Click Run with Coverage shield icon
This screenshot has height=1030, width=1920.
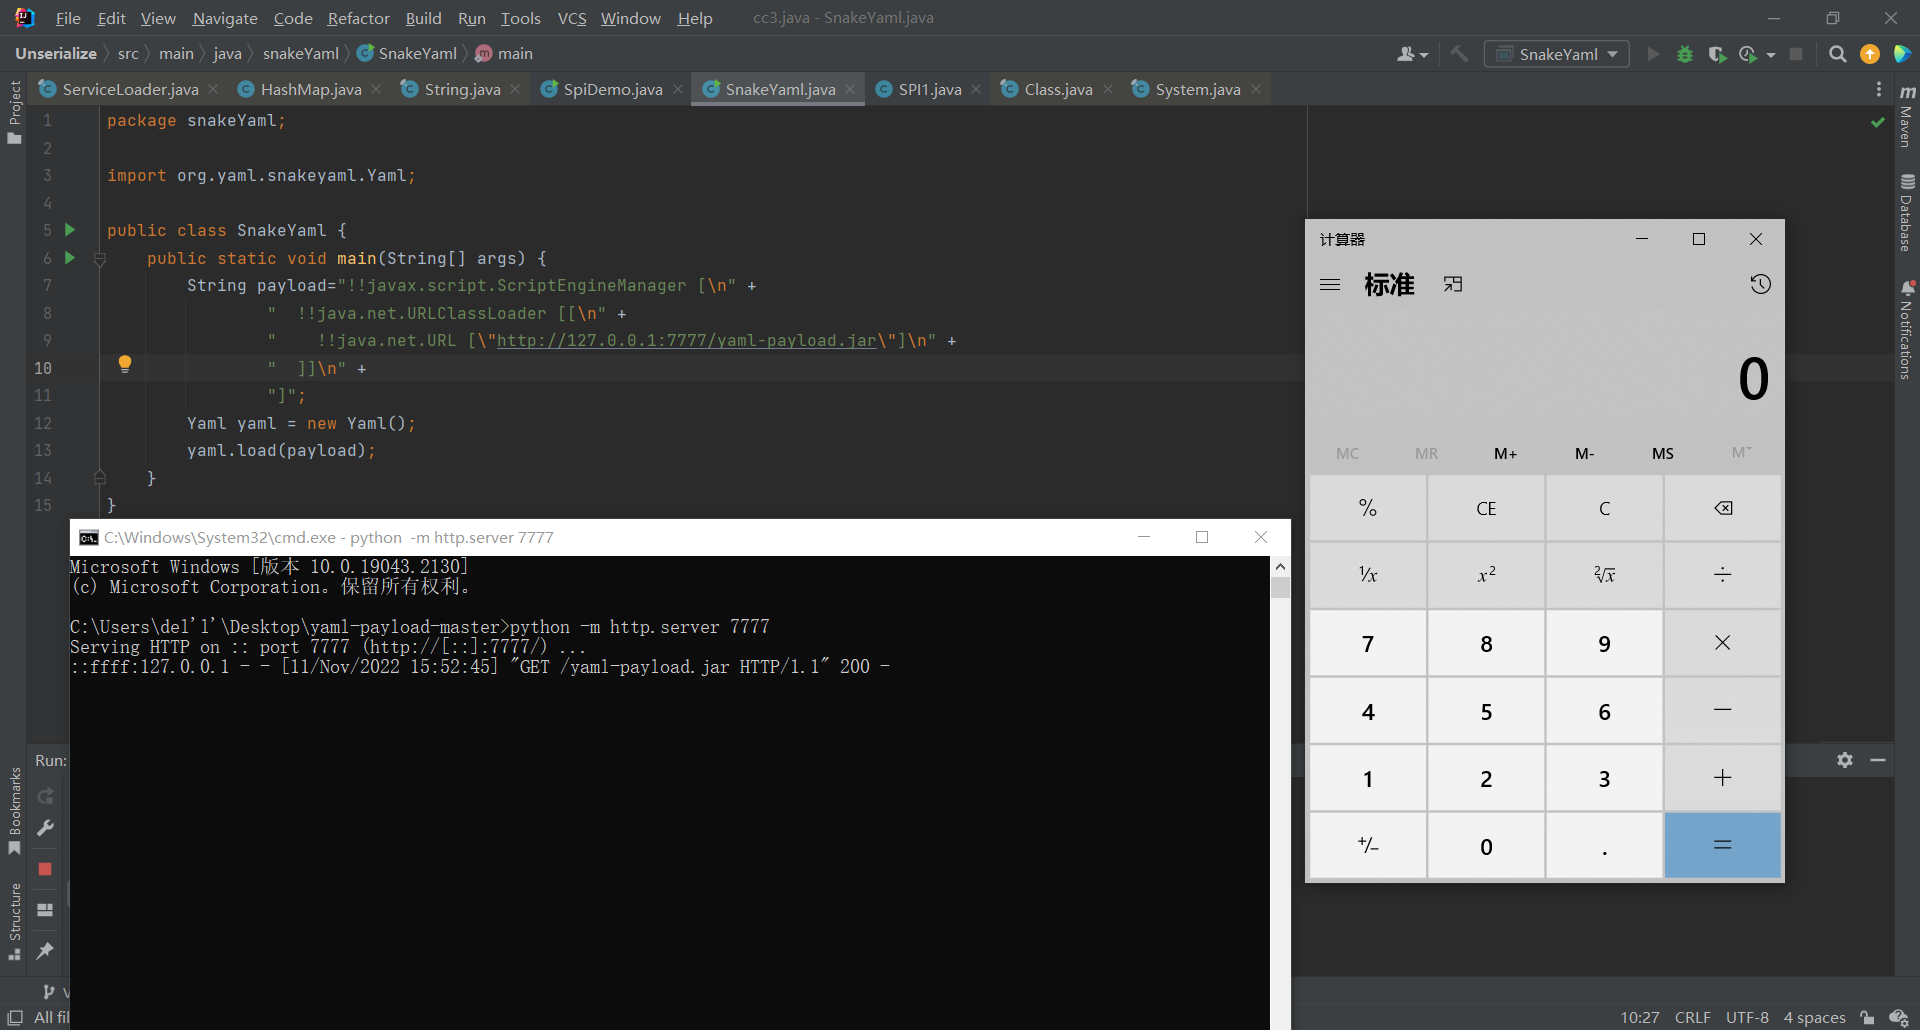(1717, 54)
